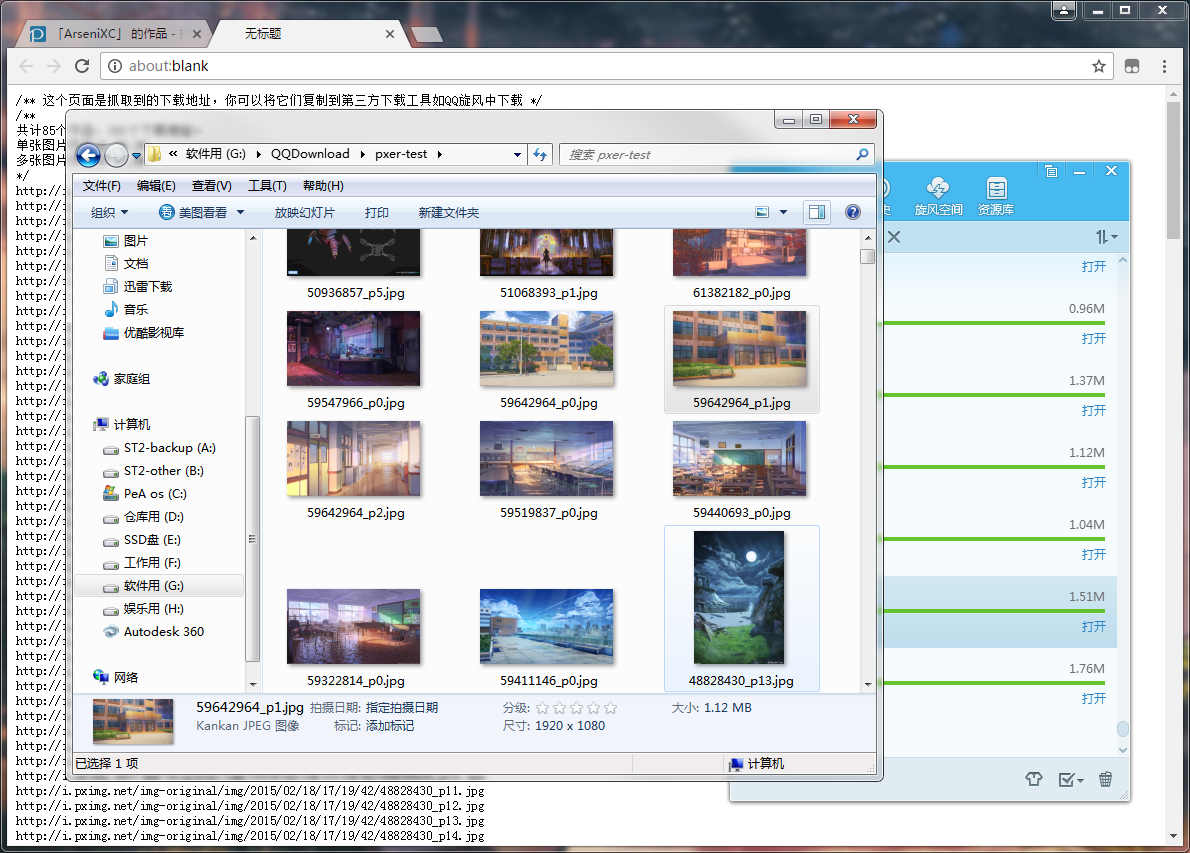Expand breadcrumb overflow chevron «
This screenshot has width=1190, height=853.
[173, 154]
